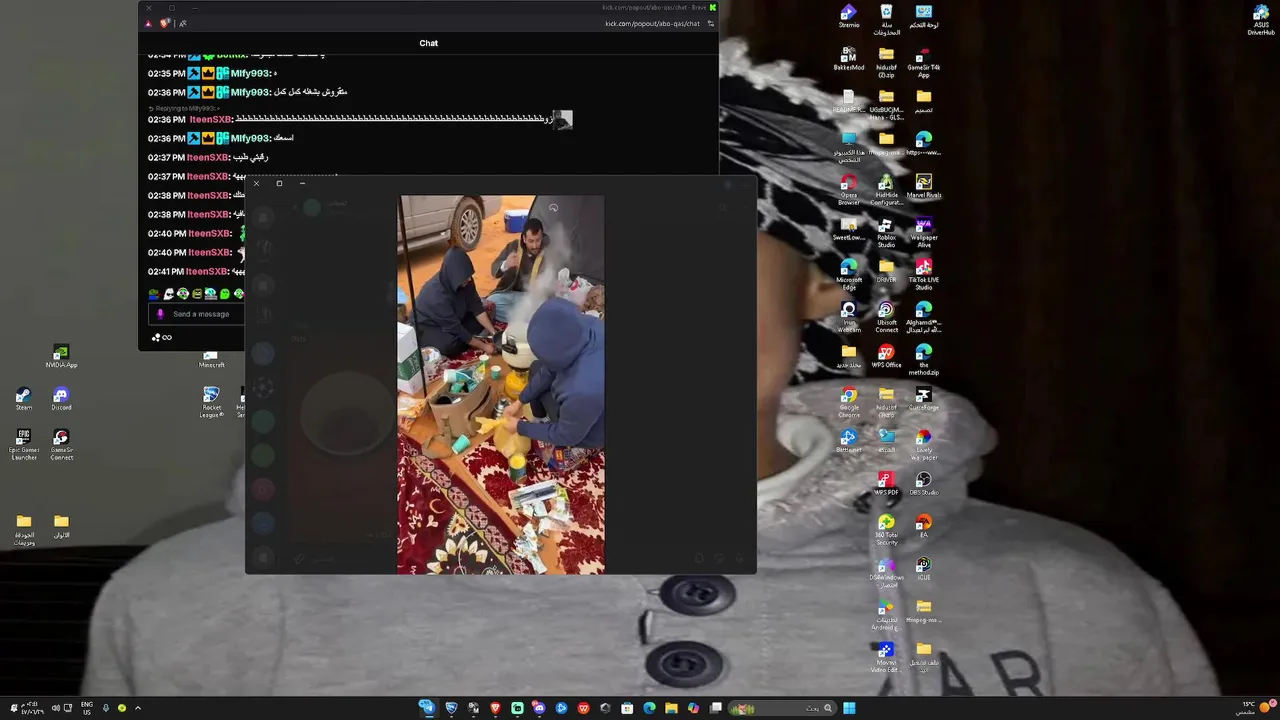Open the WPS Office shortcut
The image size is (1280, 720).
click(x=886, y=357)
